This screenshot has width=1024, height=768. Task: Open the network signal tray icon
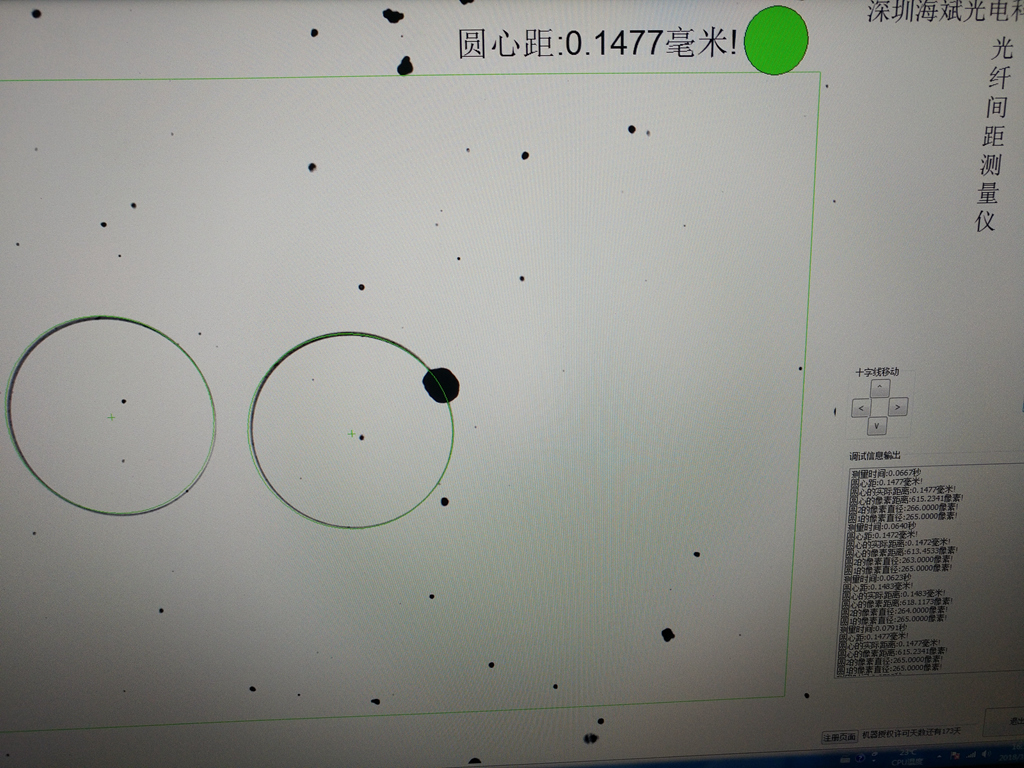(x=970, y=755)
